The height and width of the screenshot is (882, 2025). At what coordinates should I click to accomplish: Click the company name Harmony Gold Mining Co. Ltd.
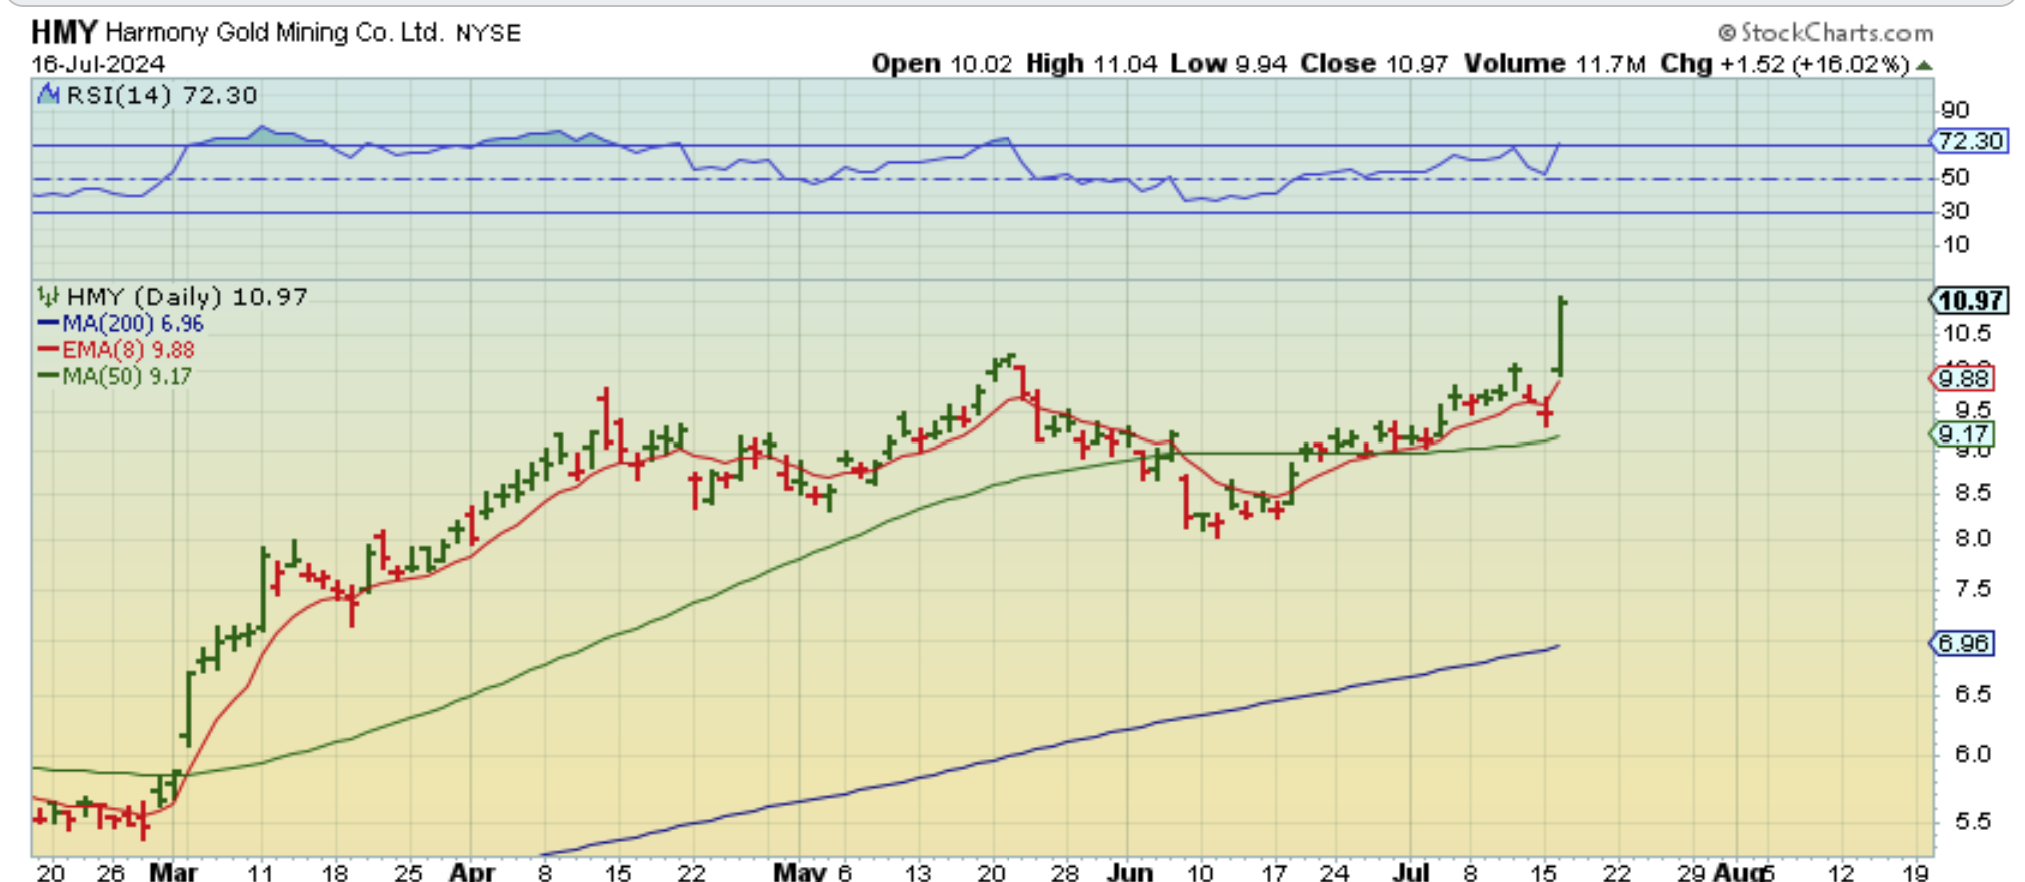tap(274, 33)
